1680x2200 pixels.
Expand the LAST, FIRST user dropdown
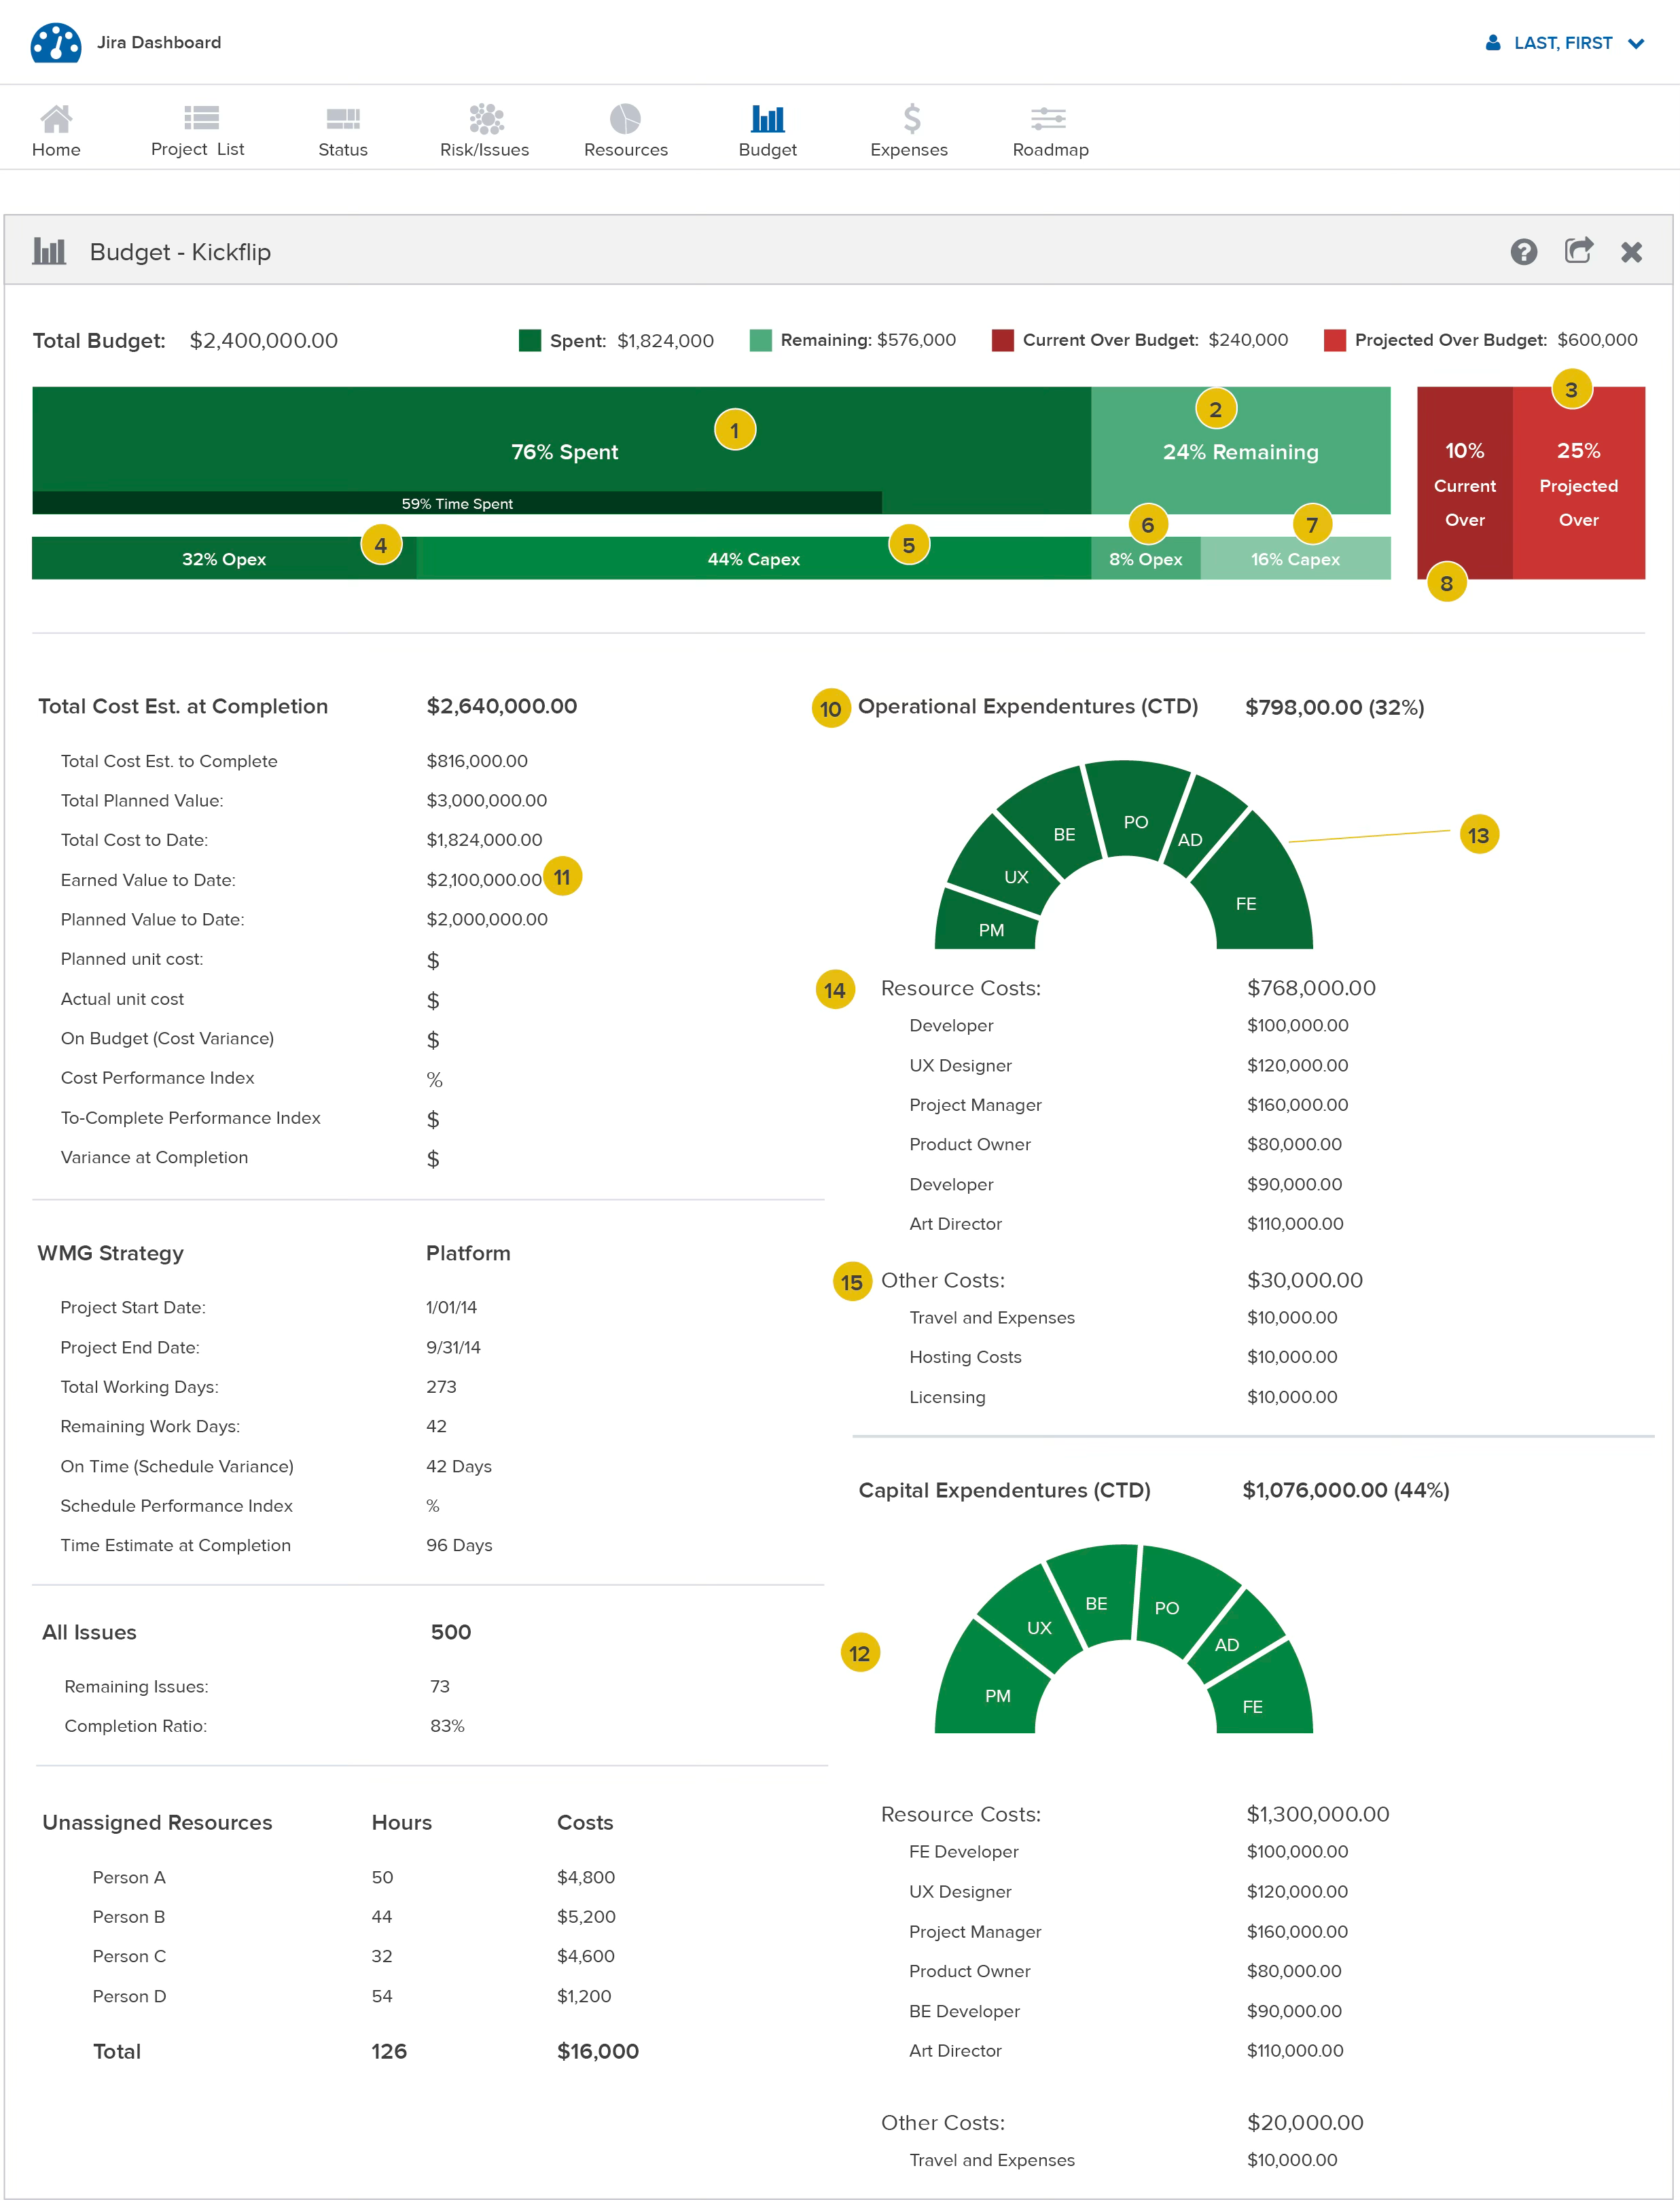pos(1564,43)
